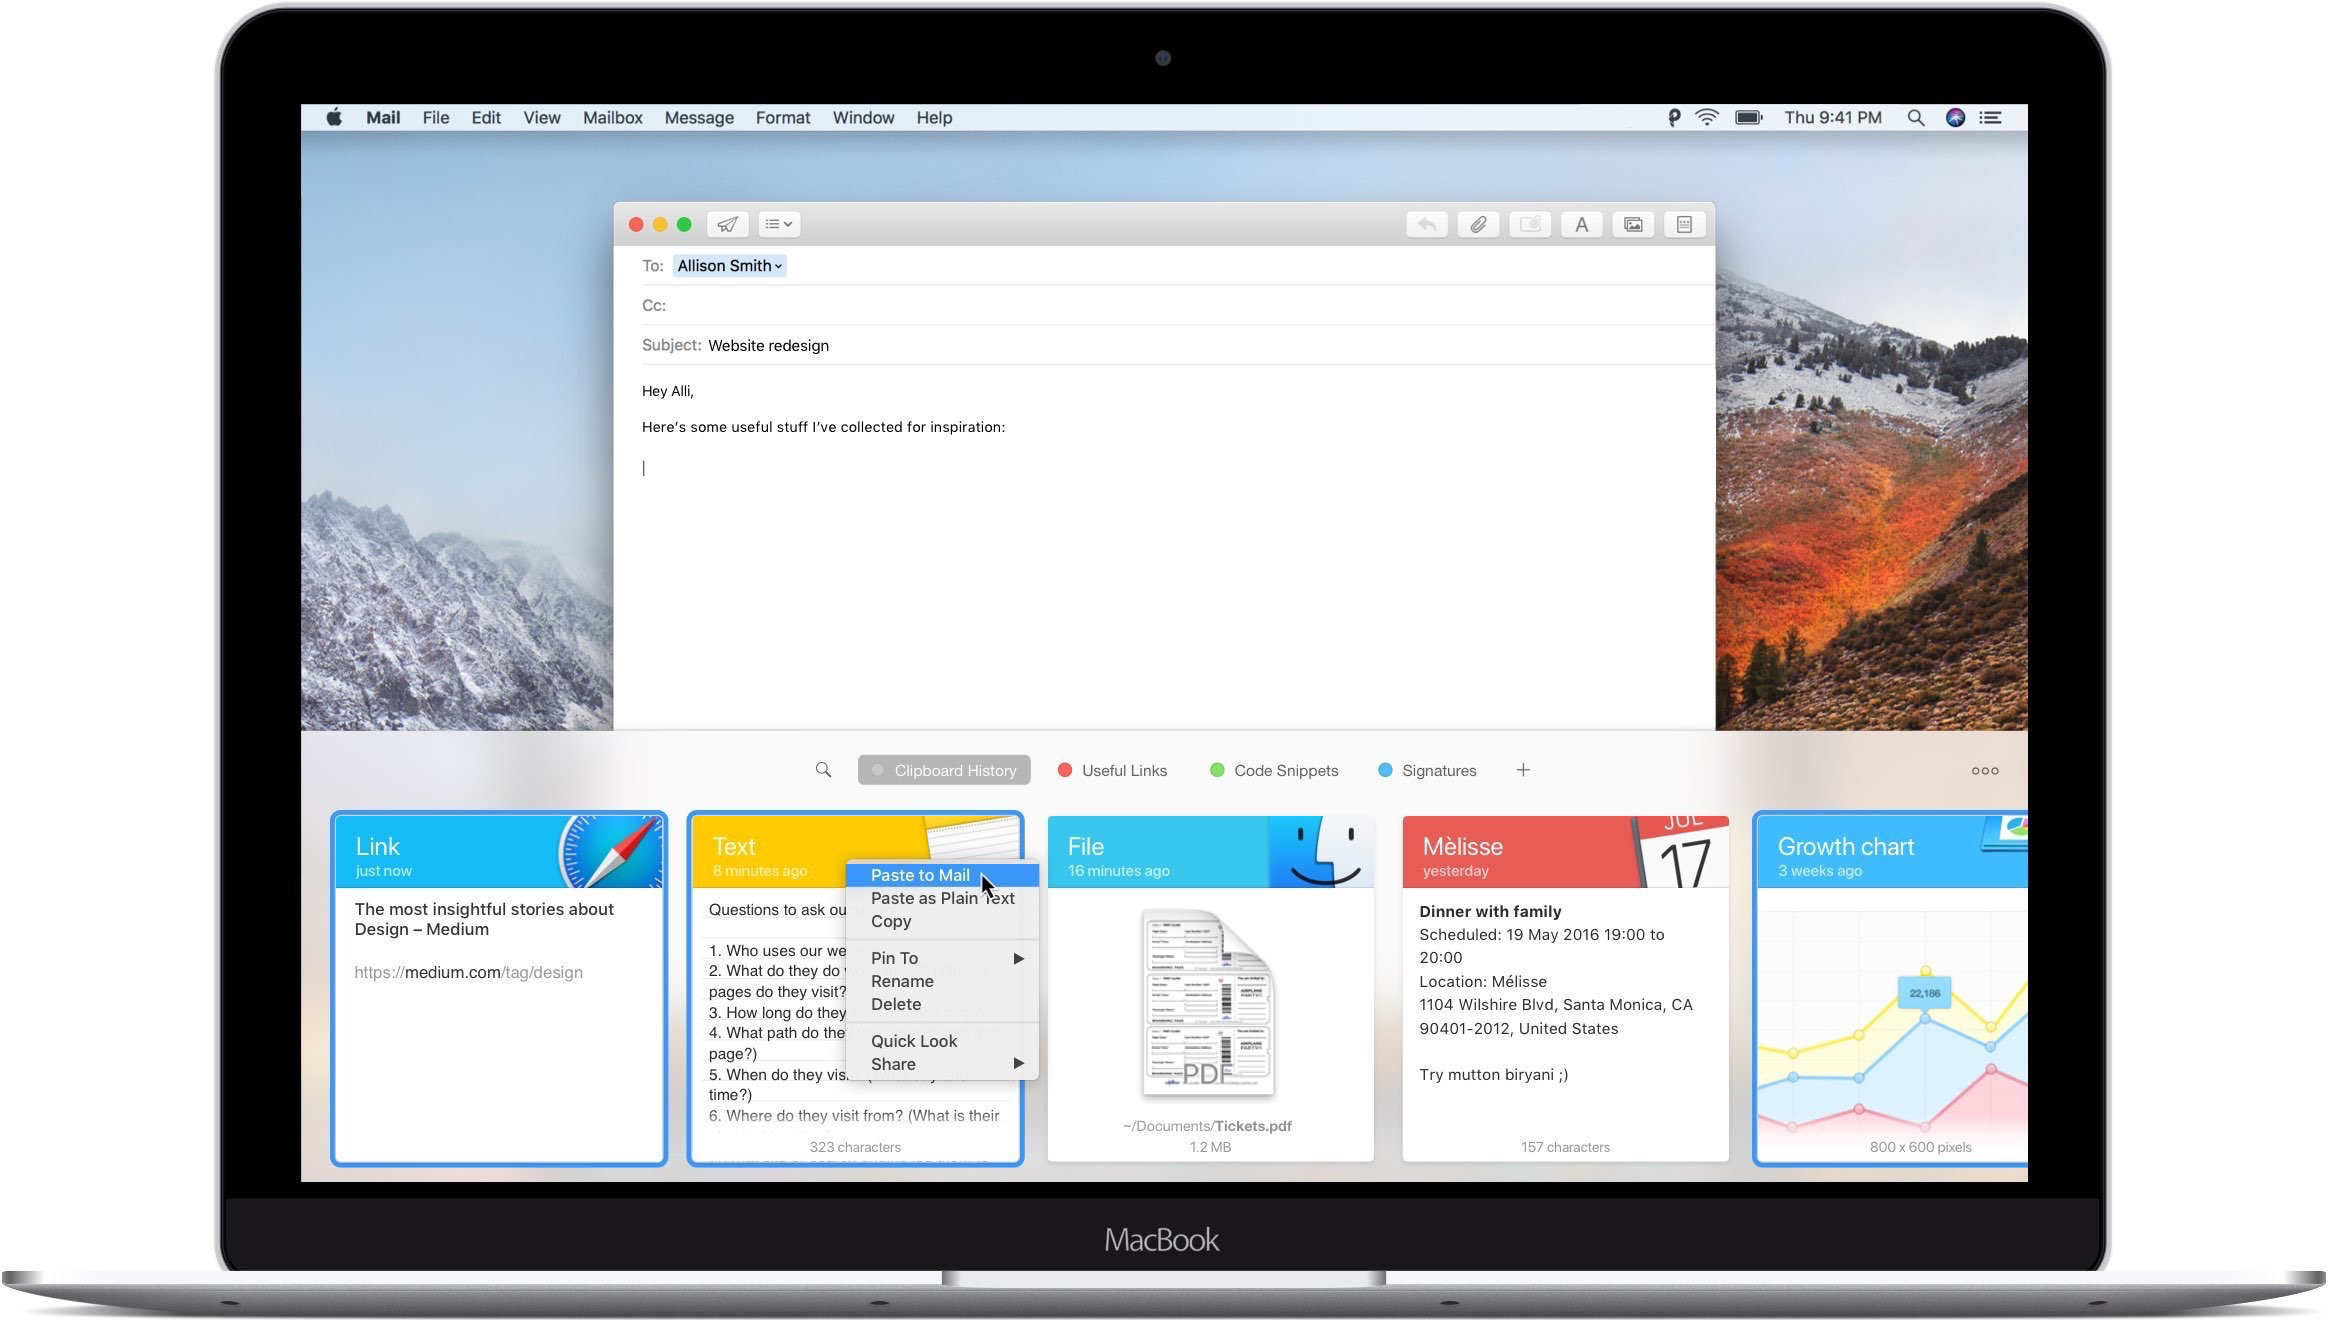Click the attachment paperclip icon

pos(1477,224)
